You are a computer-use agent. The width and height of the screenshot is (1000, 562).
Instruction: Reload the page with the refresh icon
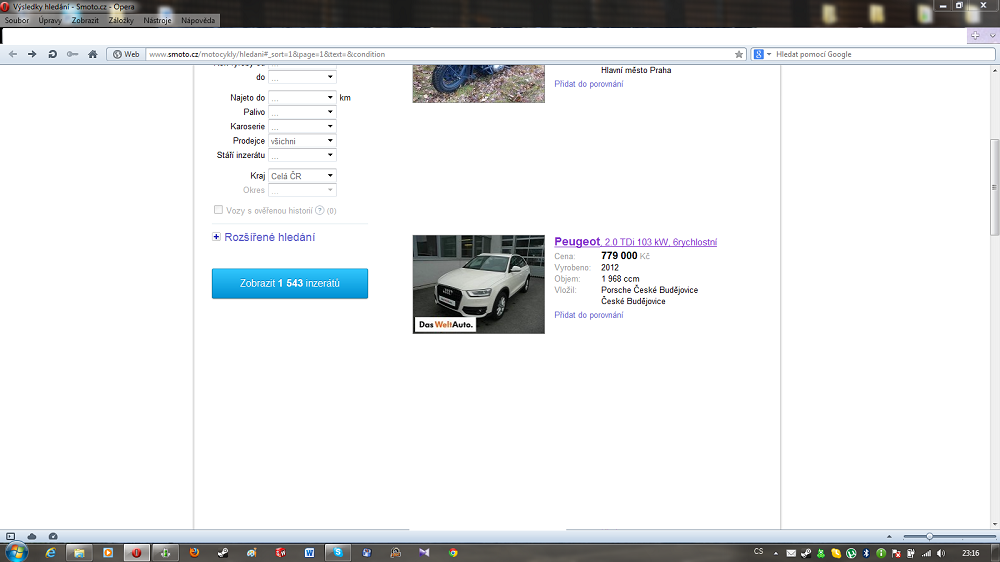coord(52,54)
